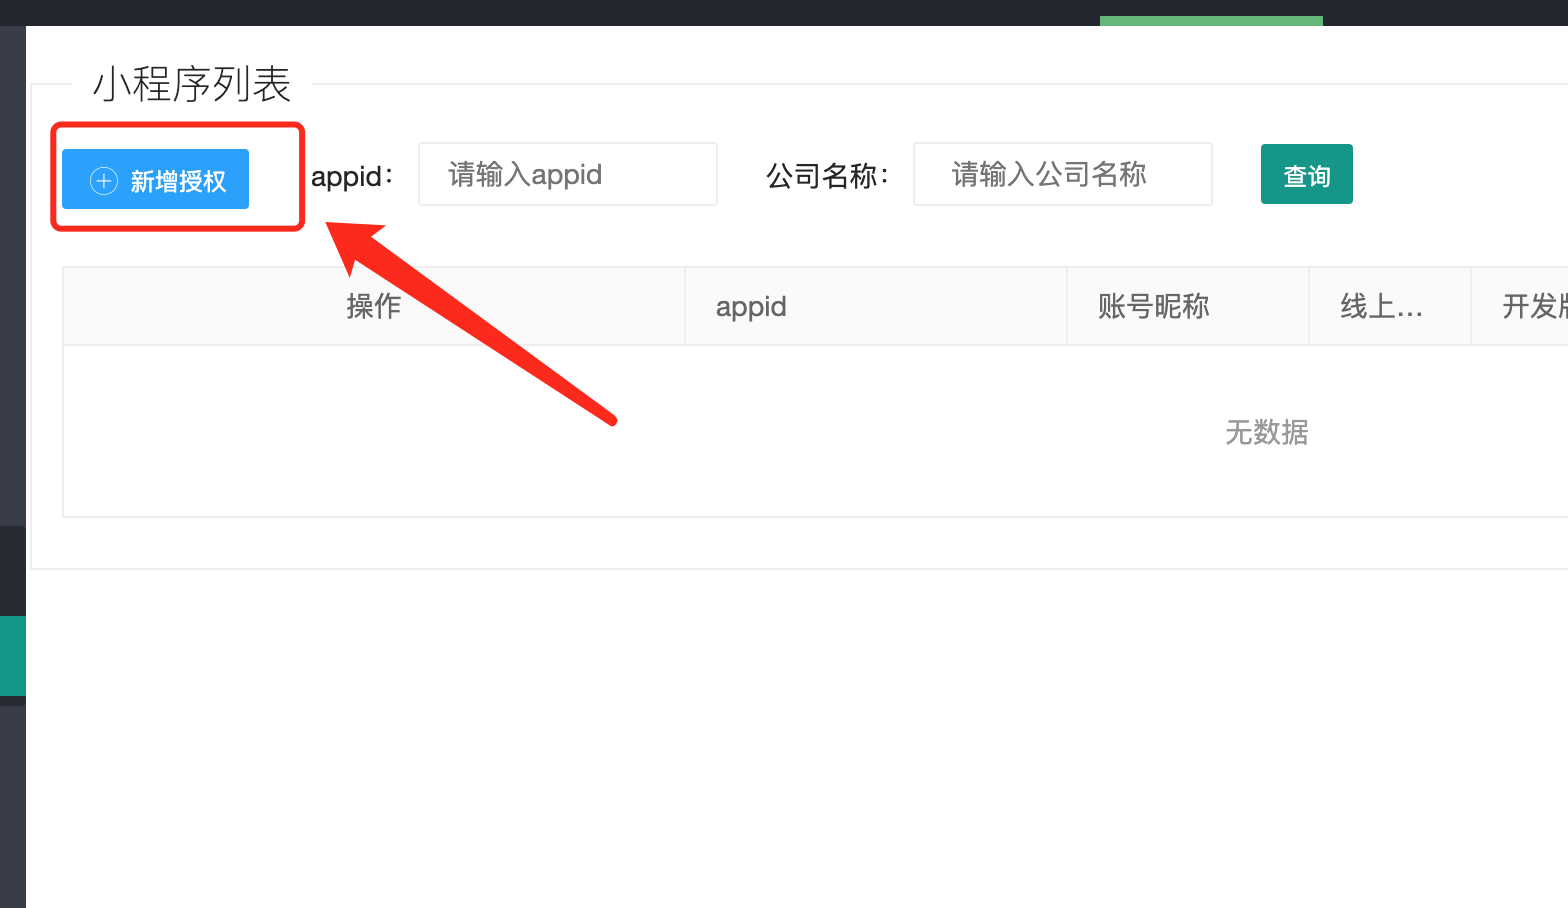This screenshot has height=908, width=1568.
Task: Open the green active tab at top
Action: tap(1211, 21)
